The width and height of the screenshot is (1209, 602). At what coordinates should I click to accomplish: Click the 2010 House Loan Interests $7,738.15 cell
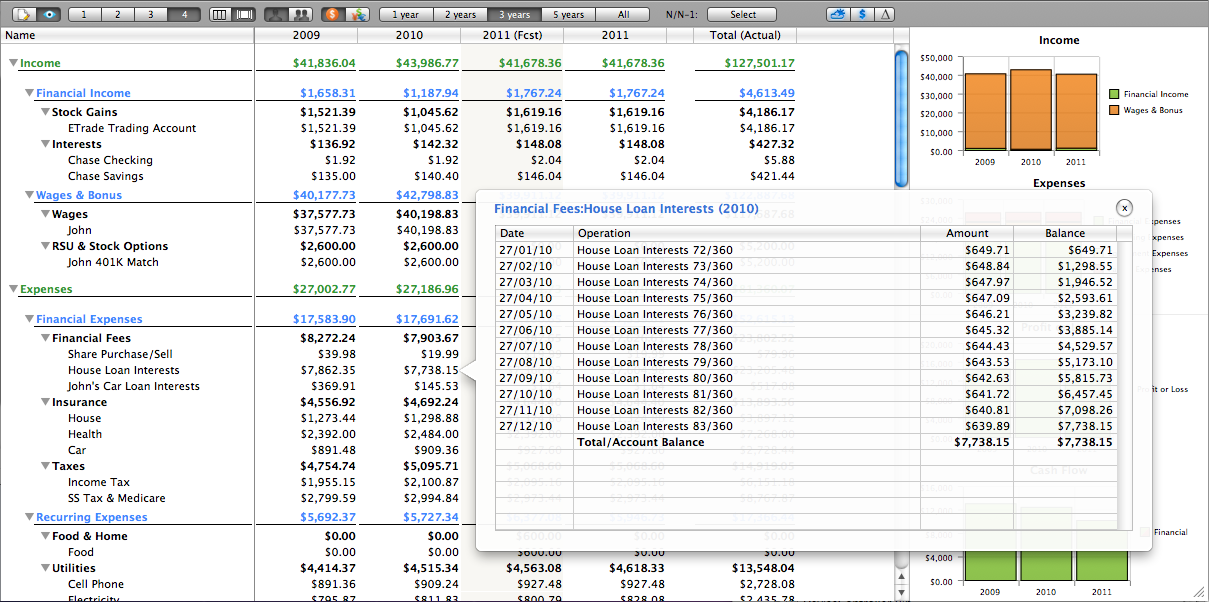[x=431, y=370]
